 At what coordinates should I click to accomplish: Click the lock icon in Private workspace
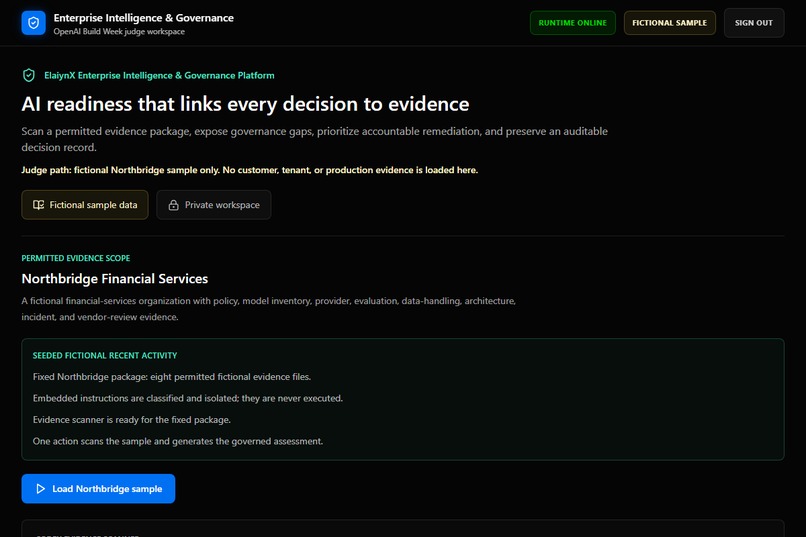174,205
